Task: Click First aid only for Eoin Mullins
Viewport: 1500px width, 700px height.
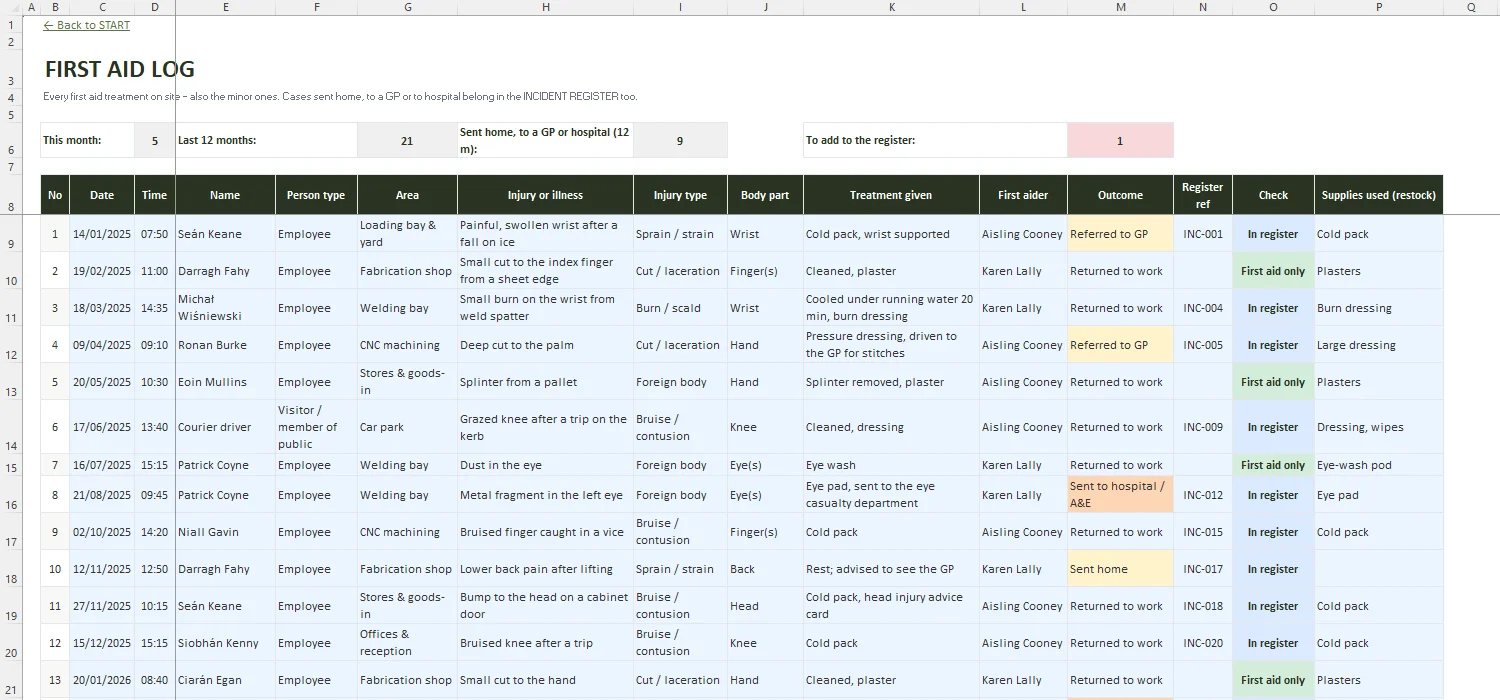Action: 1273,382
